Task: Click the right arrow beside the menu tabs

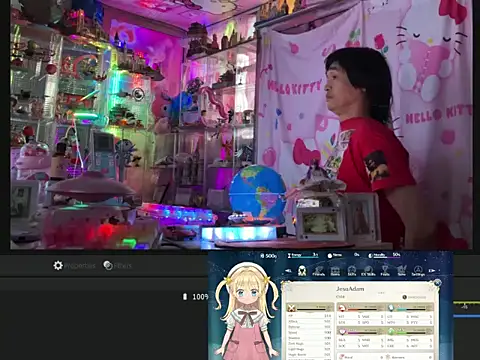Action: coord(432,271)
